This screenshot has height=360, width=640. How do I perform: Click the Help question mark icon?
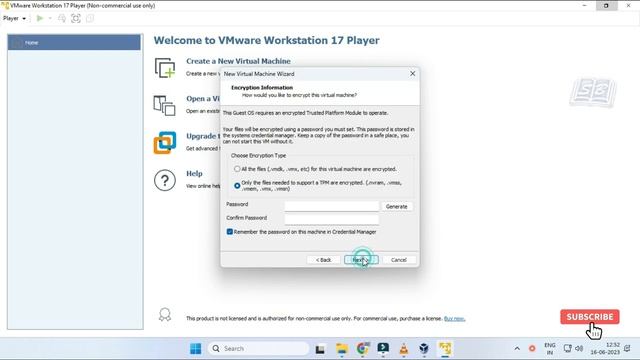(165, 180)
